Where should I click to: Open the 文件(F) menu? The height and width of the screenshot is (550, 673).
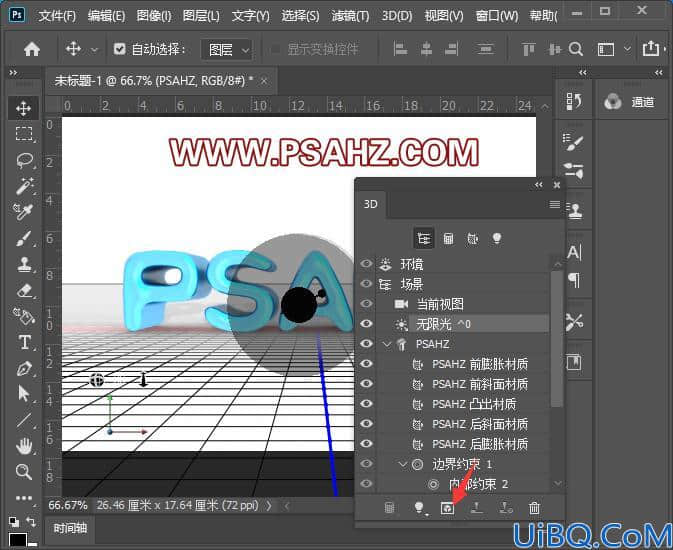(x=57, y=16)
